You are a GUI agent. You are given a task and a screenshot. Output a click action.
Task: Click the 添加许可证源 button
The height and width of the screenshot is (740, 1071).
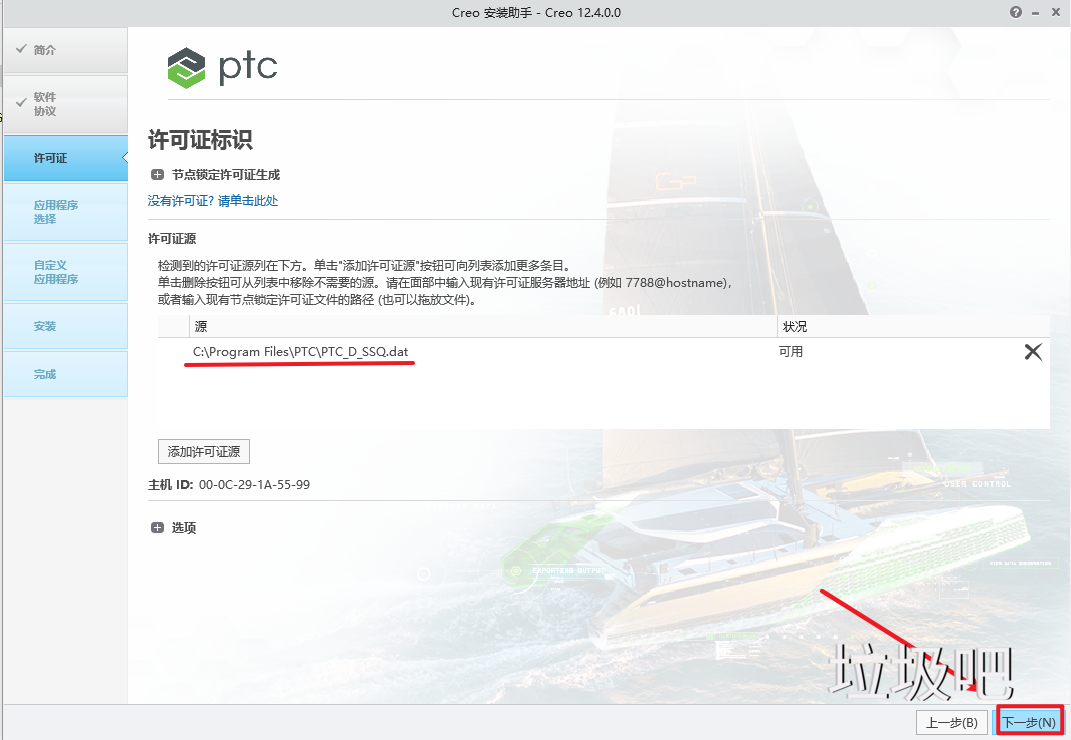(x=204, y=452)
